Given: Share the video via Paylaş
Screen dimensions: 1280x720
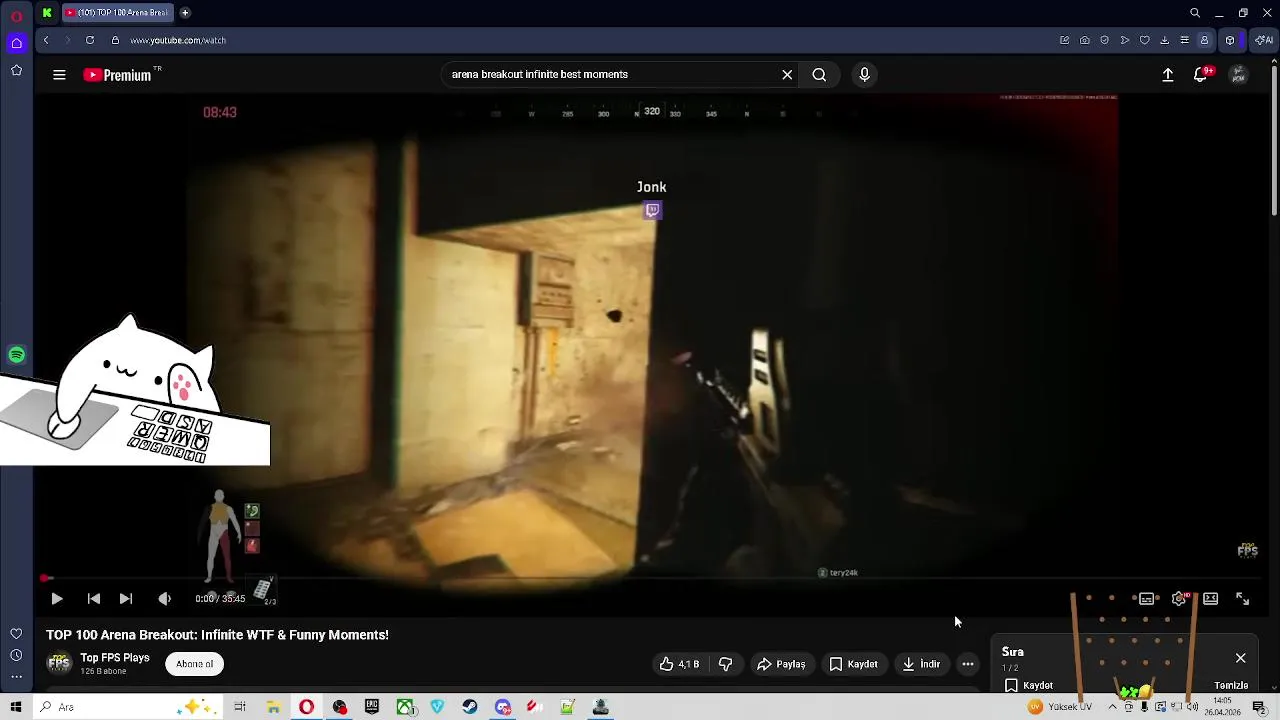Looking at the screenshot, I should (x=781, y=664).
